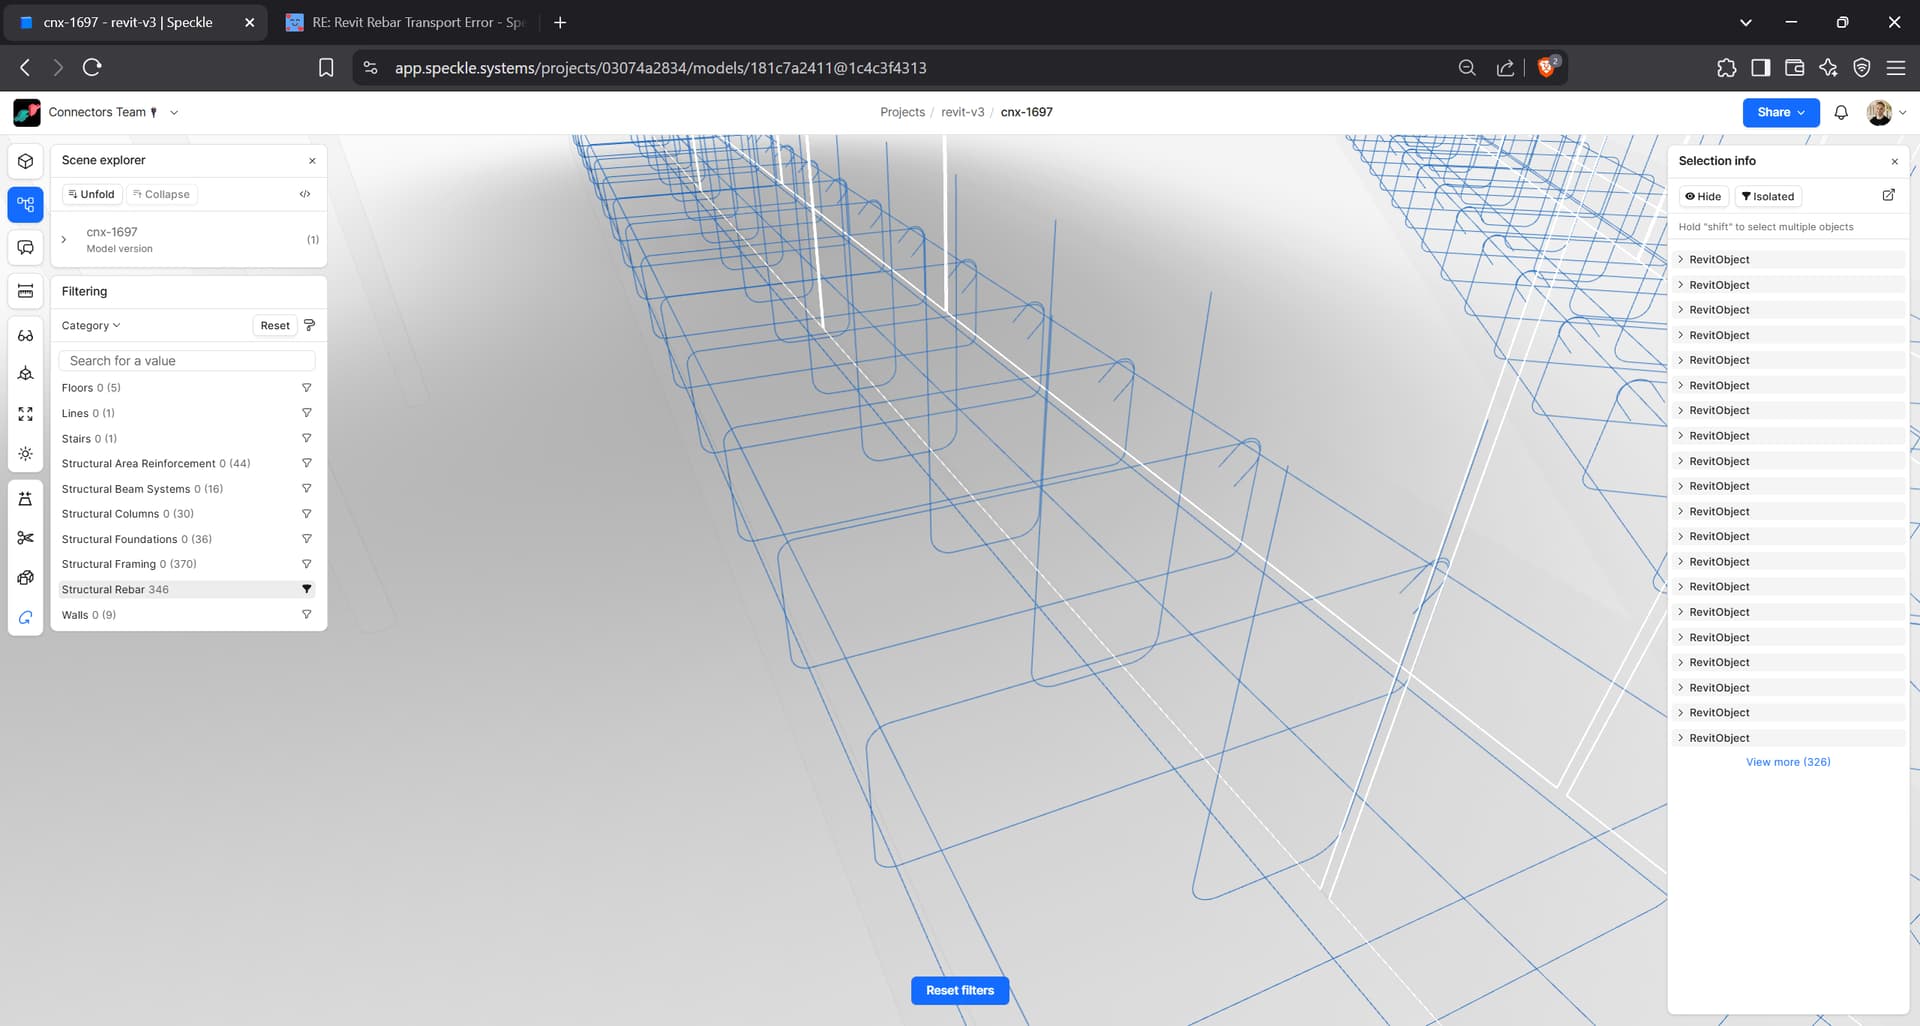Toggle the Explode model cubes icon
Screen dimensions: 1920x1026
click(26, 578)
